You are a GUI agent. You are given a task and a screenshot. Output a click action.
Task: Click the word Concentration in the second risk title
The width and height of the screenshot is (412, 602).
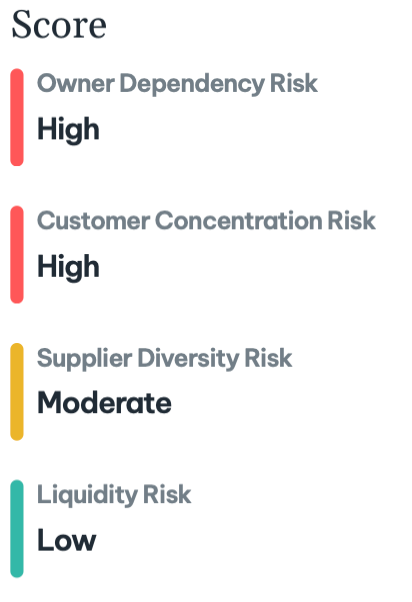[238, 221]
